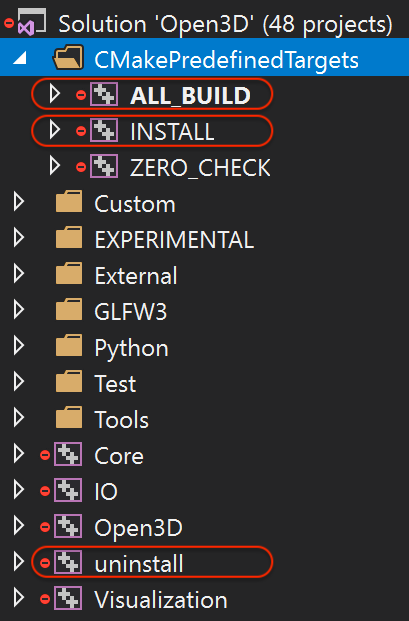Screen dimensions: 409x621
Task: Select the Test folder
Action: (x=115, y=383)
